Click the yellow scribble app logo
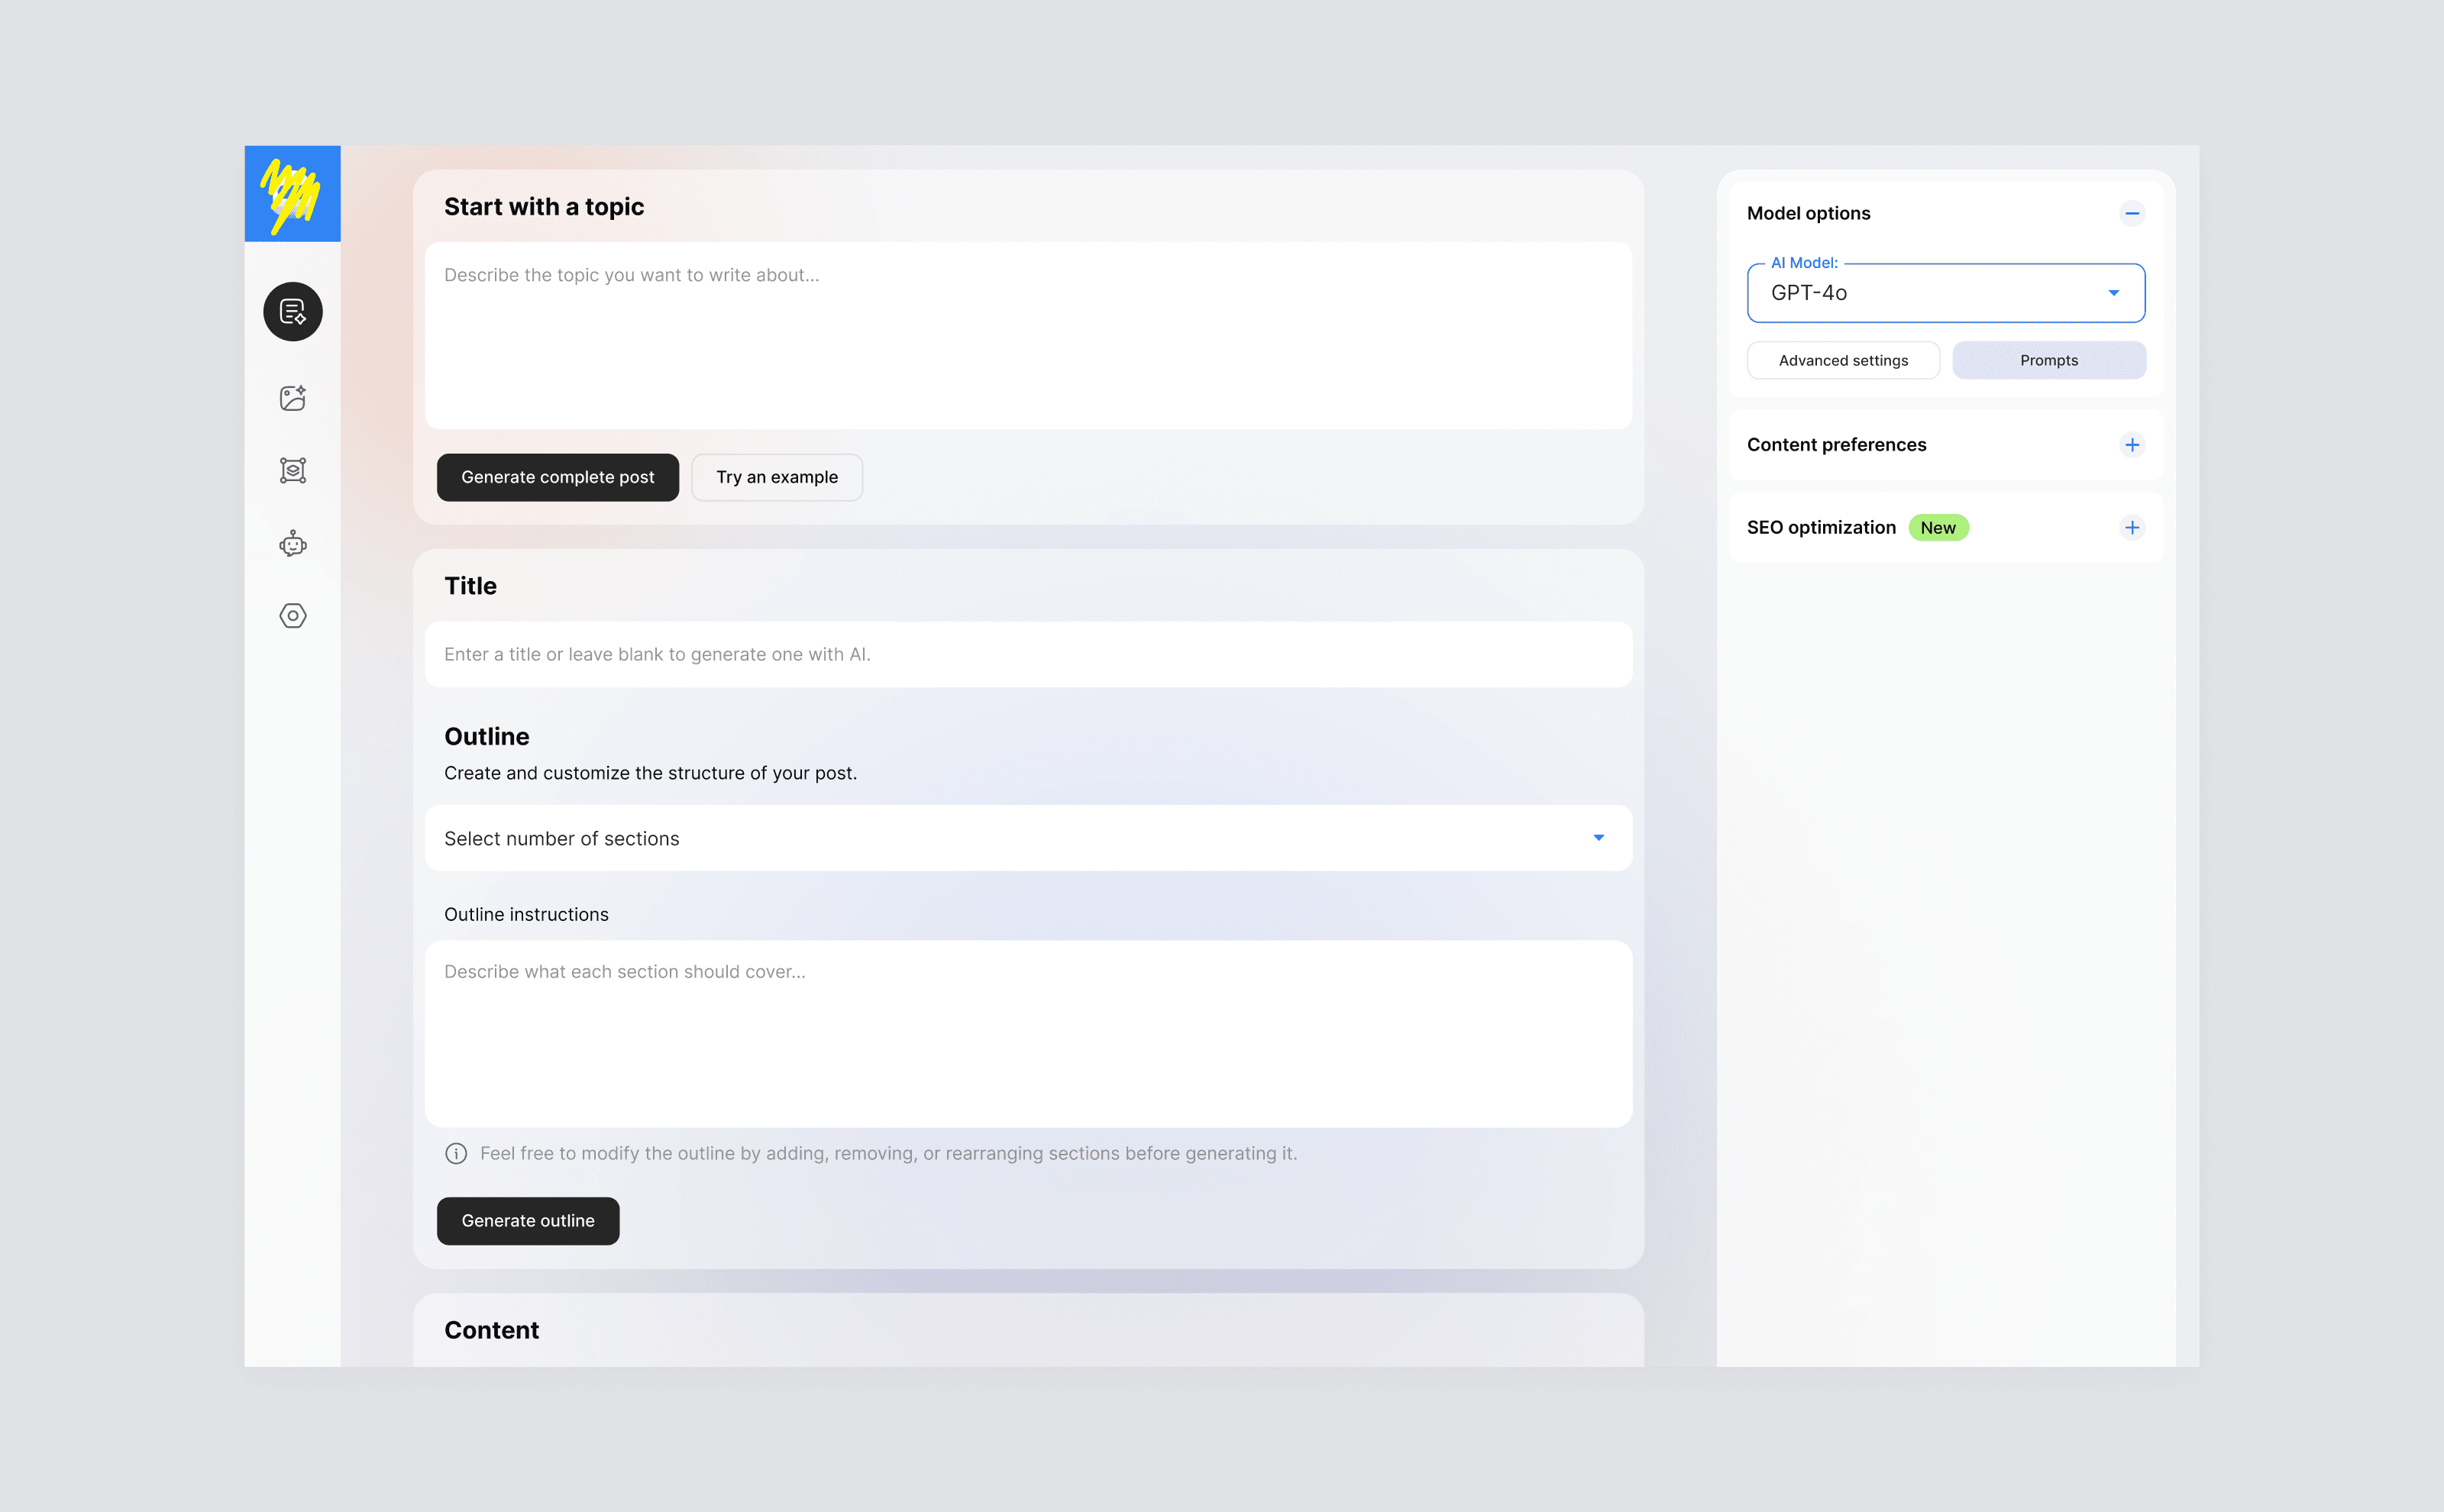This screenshot has height=1512, width=2444. pyautogui.click(x=292, y=193)
